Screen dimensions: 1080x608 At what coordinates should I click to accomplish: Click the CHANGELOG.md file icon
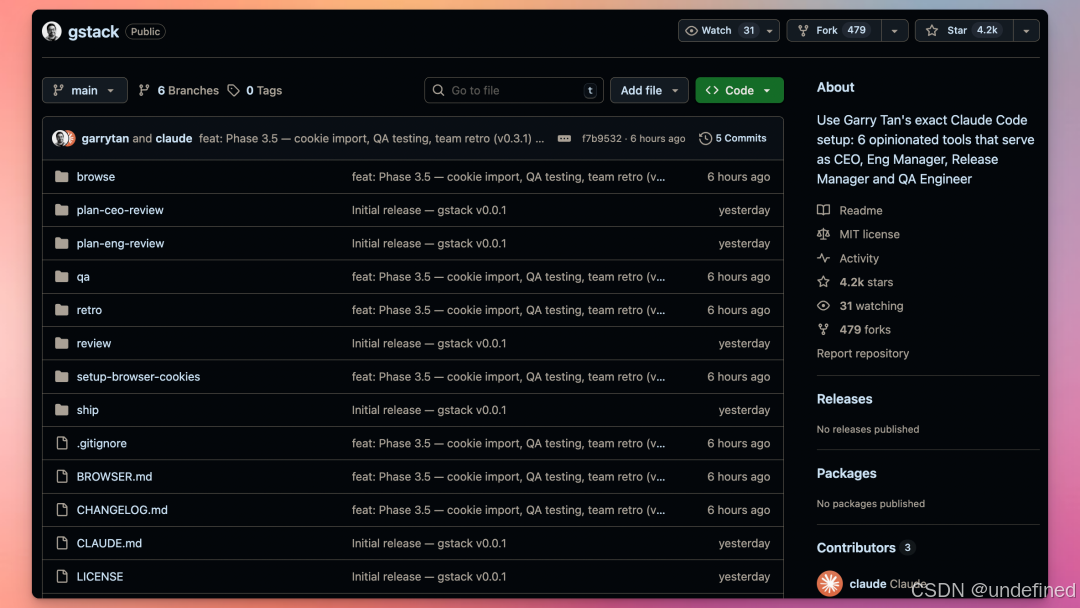click(62, 510)
